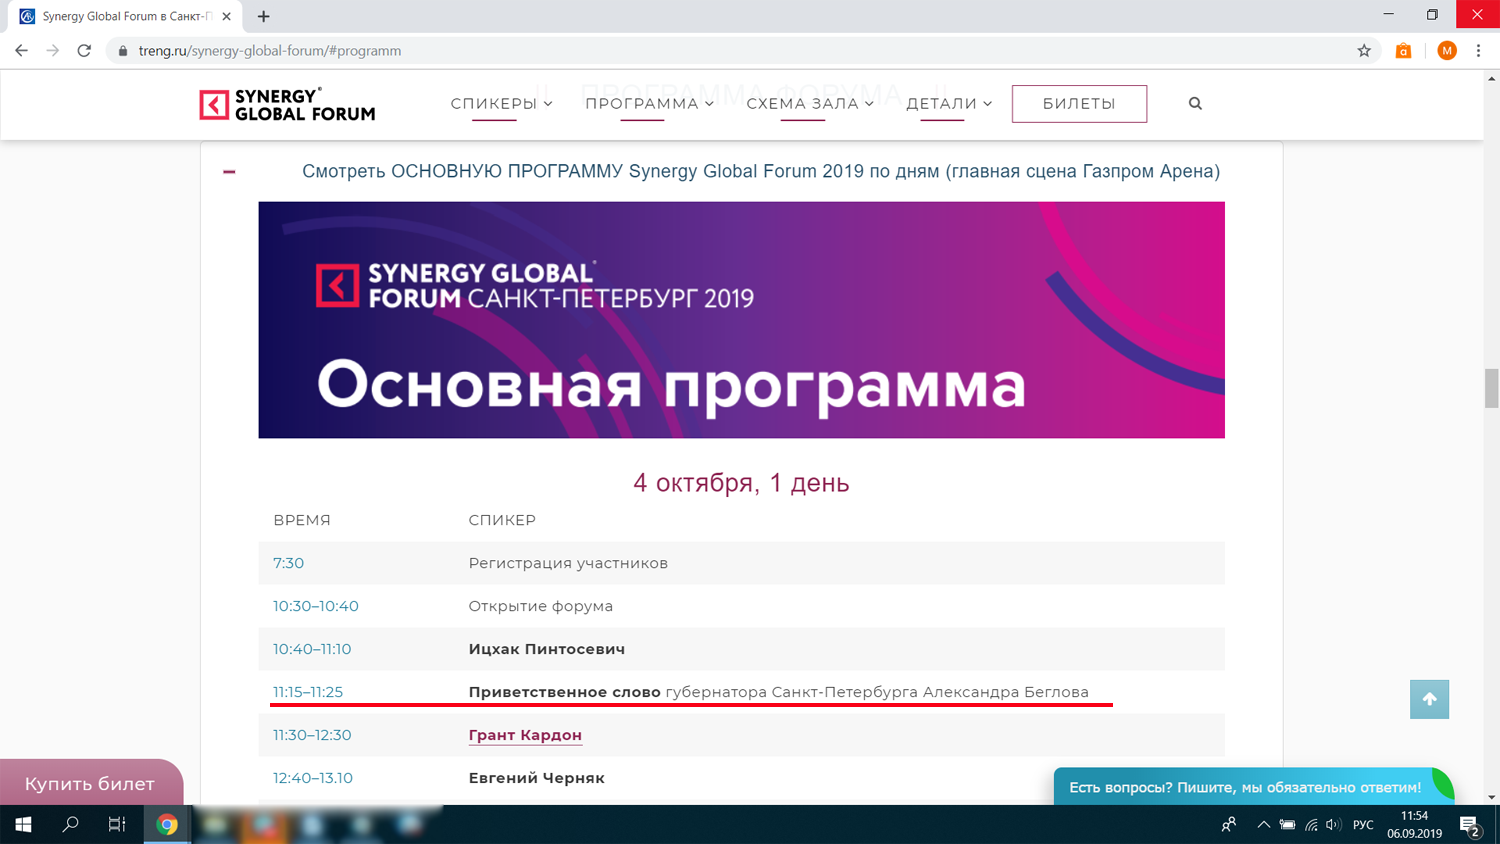This screenshot has width=1500, height=844.
Task: Click the 10:40–11:10 time cell
Action: 312,649
